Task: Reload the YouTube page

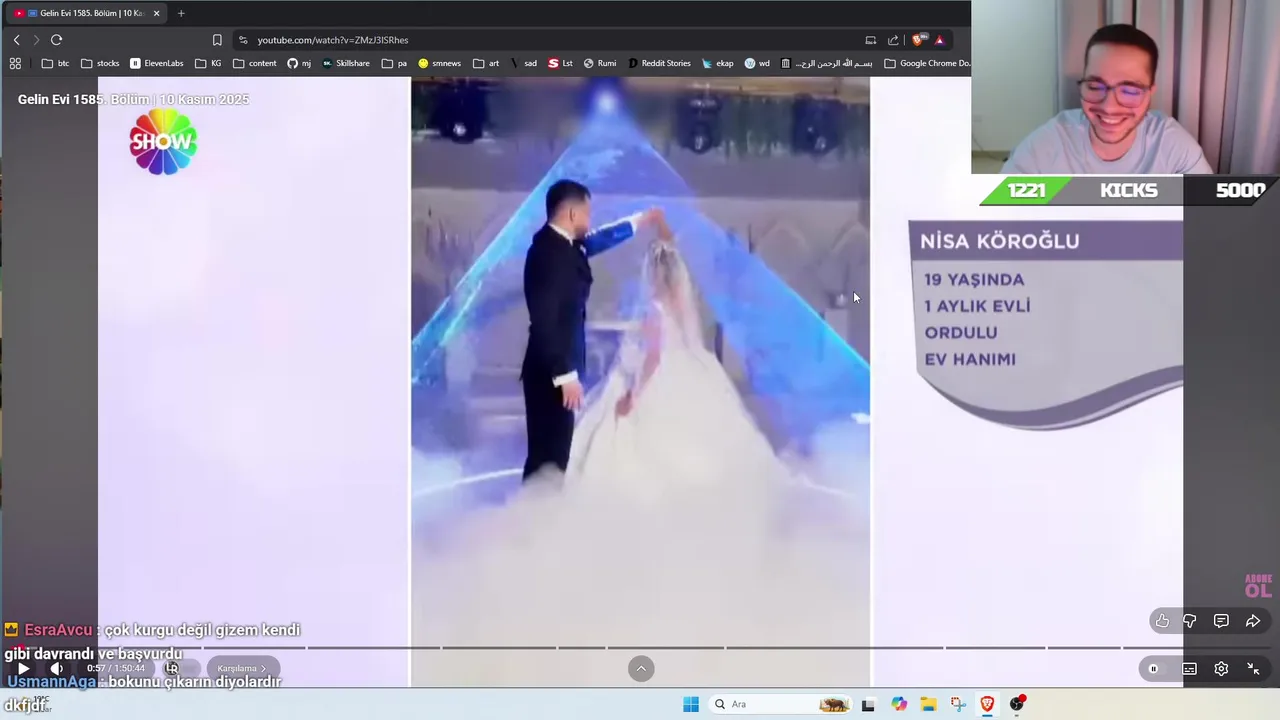Action: coord(56,40)
